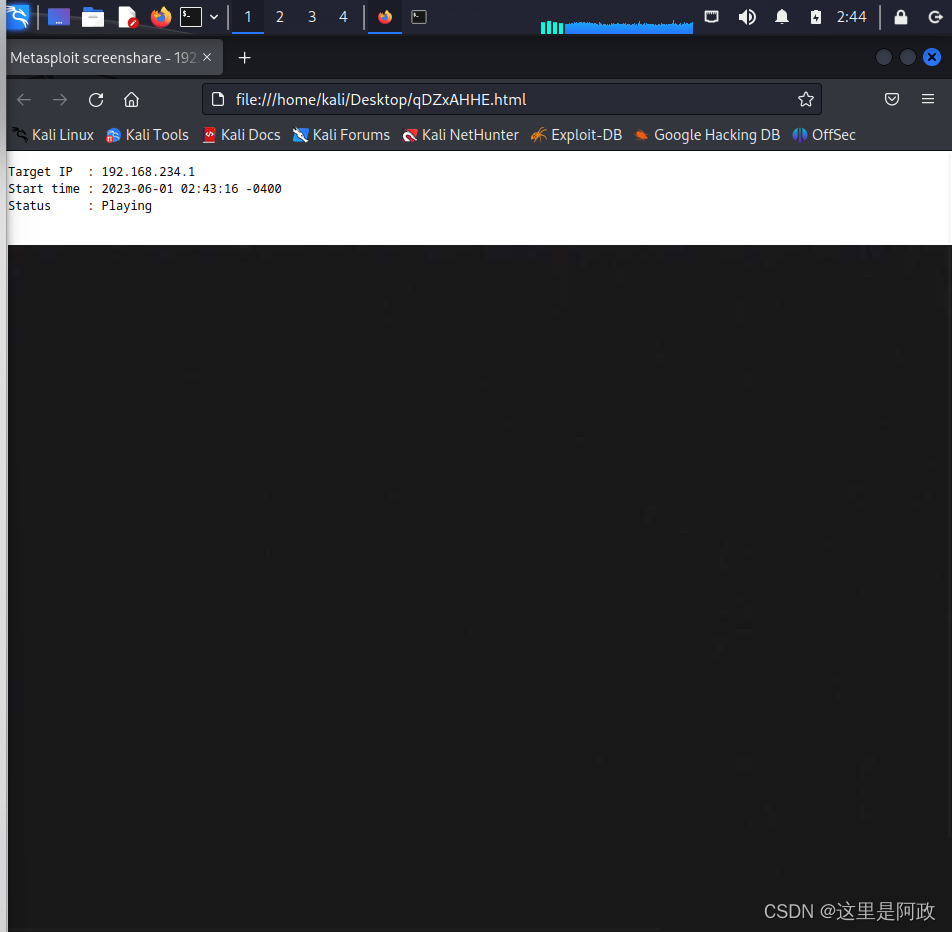Open the Kali Tools bookmark dropdown entry

146,134
